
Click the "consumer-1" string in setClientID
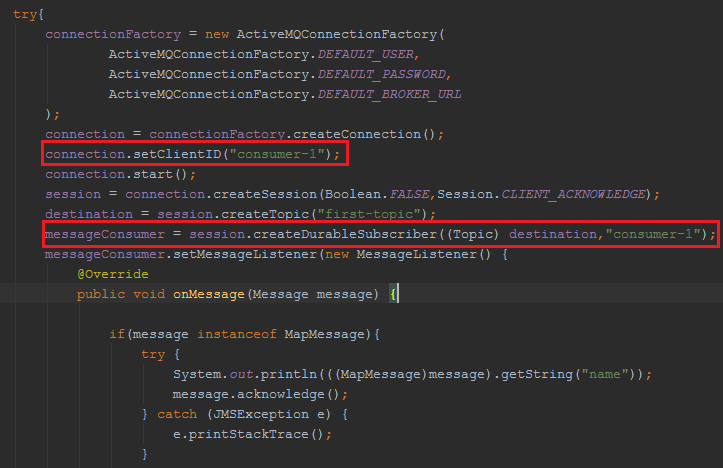(x=278, y=154)
